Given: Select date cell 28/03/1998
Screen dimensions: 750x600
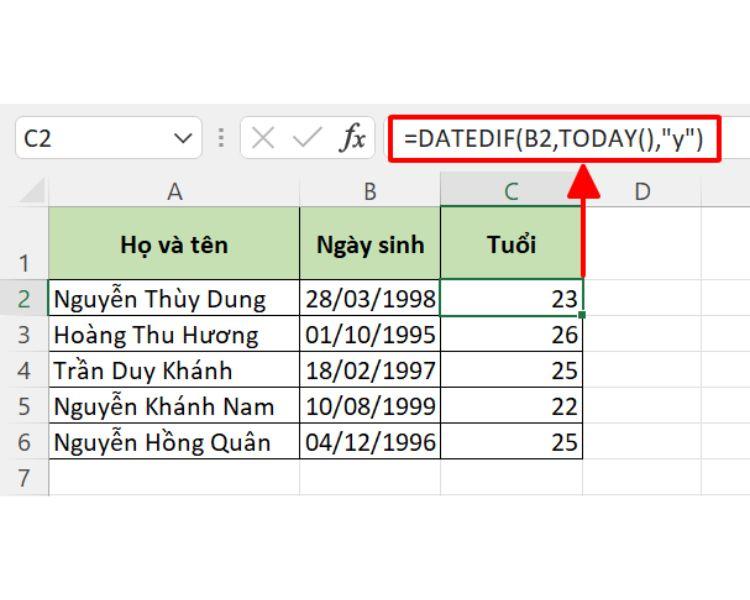Looking at the screenshot, I should point(370,298).
